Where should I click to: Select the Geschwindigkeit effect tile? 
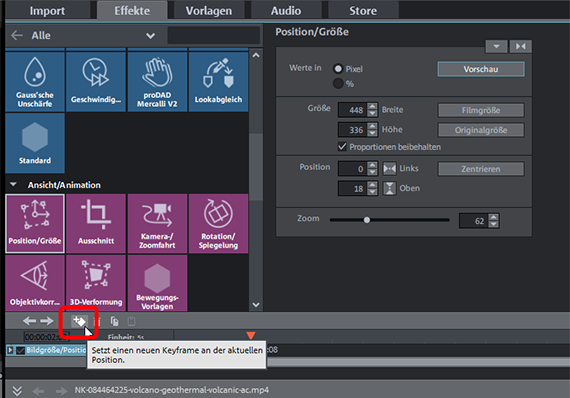[96, 81]
